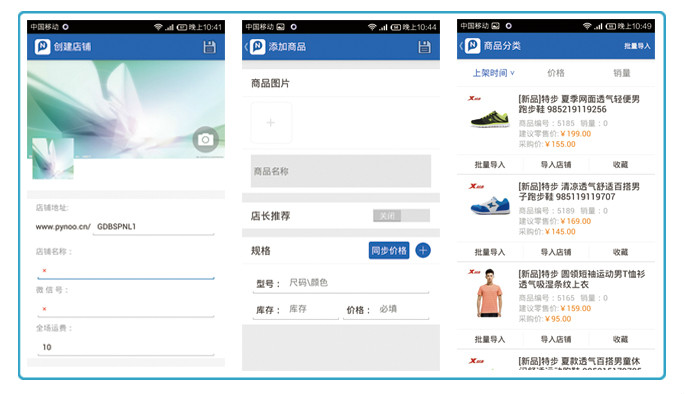Expand the 上架时间 sort dropdown
The width and height of the screenshot is (685, 394).
[x=494, y=73]
